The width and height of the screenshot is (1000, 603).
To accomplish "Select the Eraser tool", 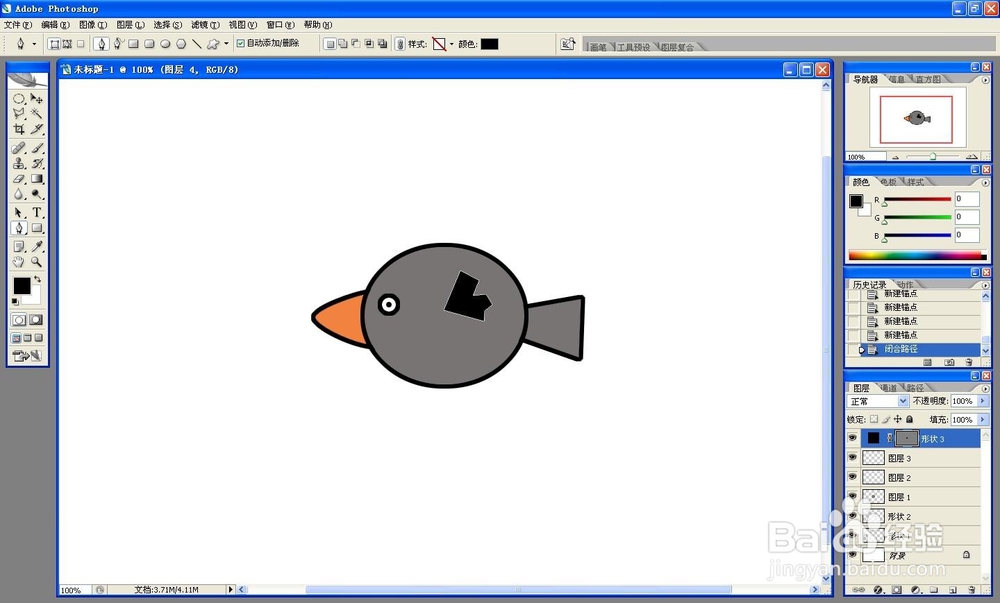I will pos(18,179).
